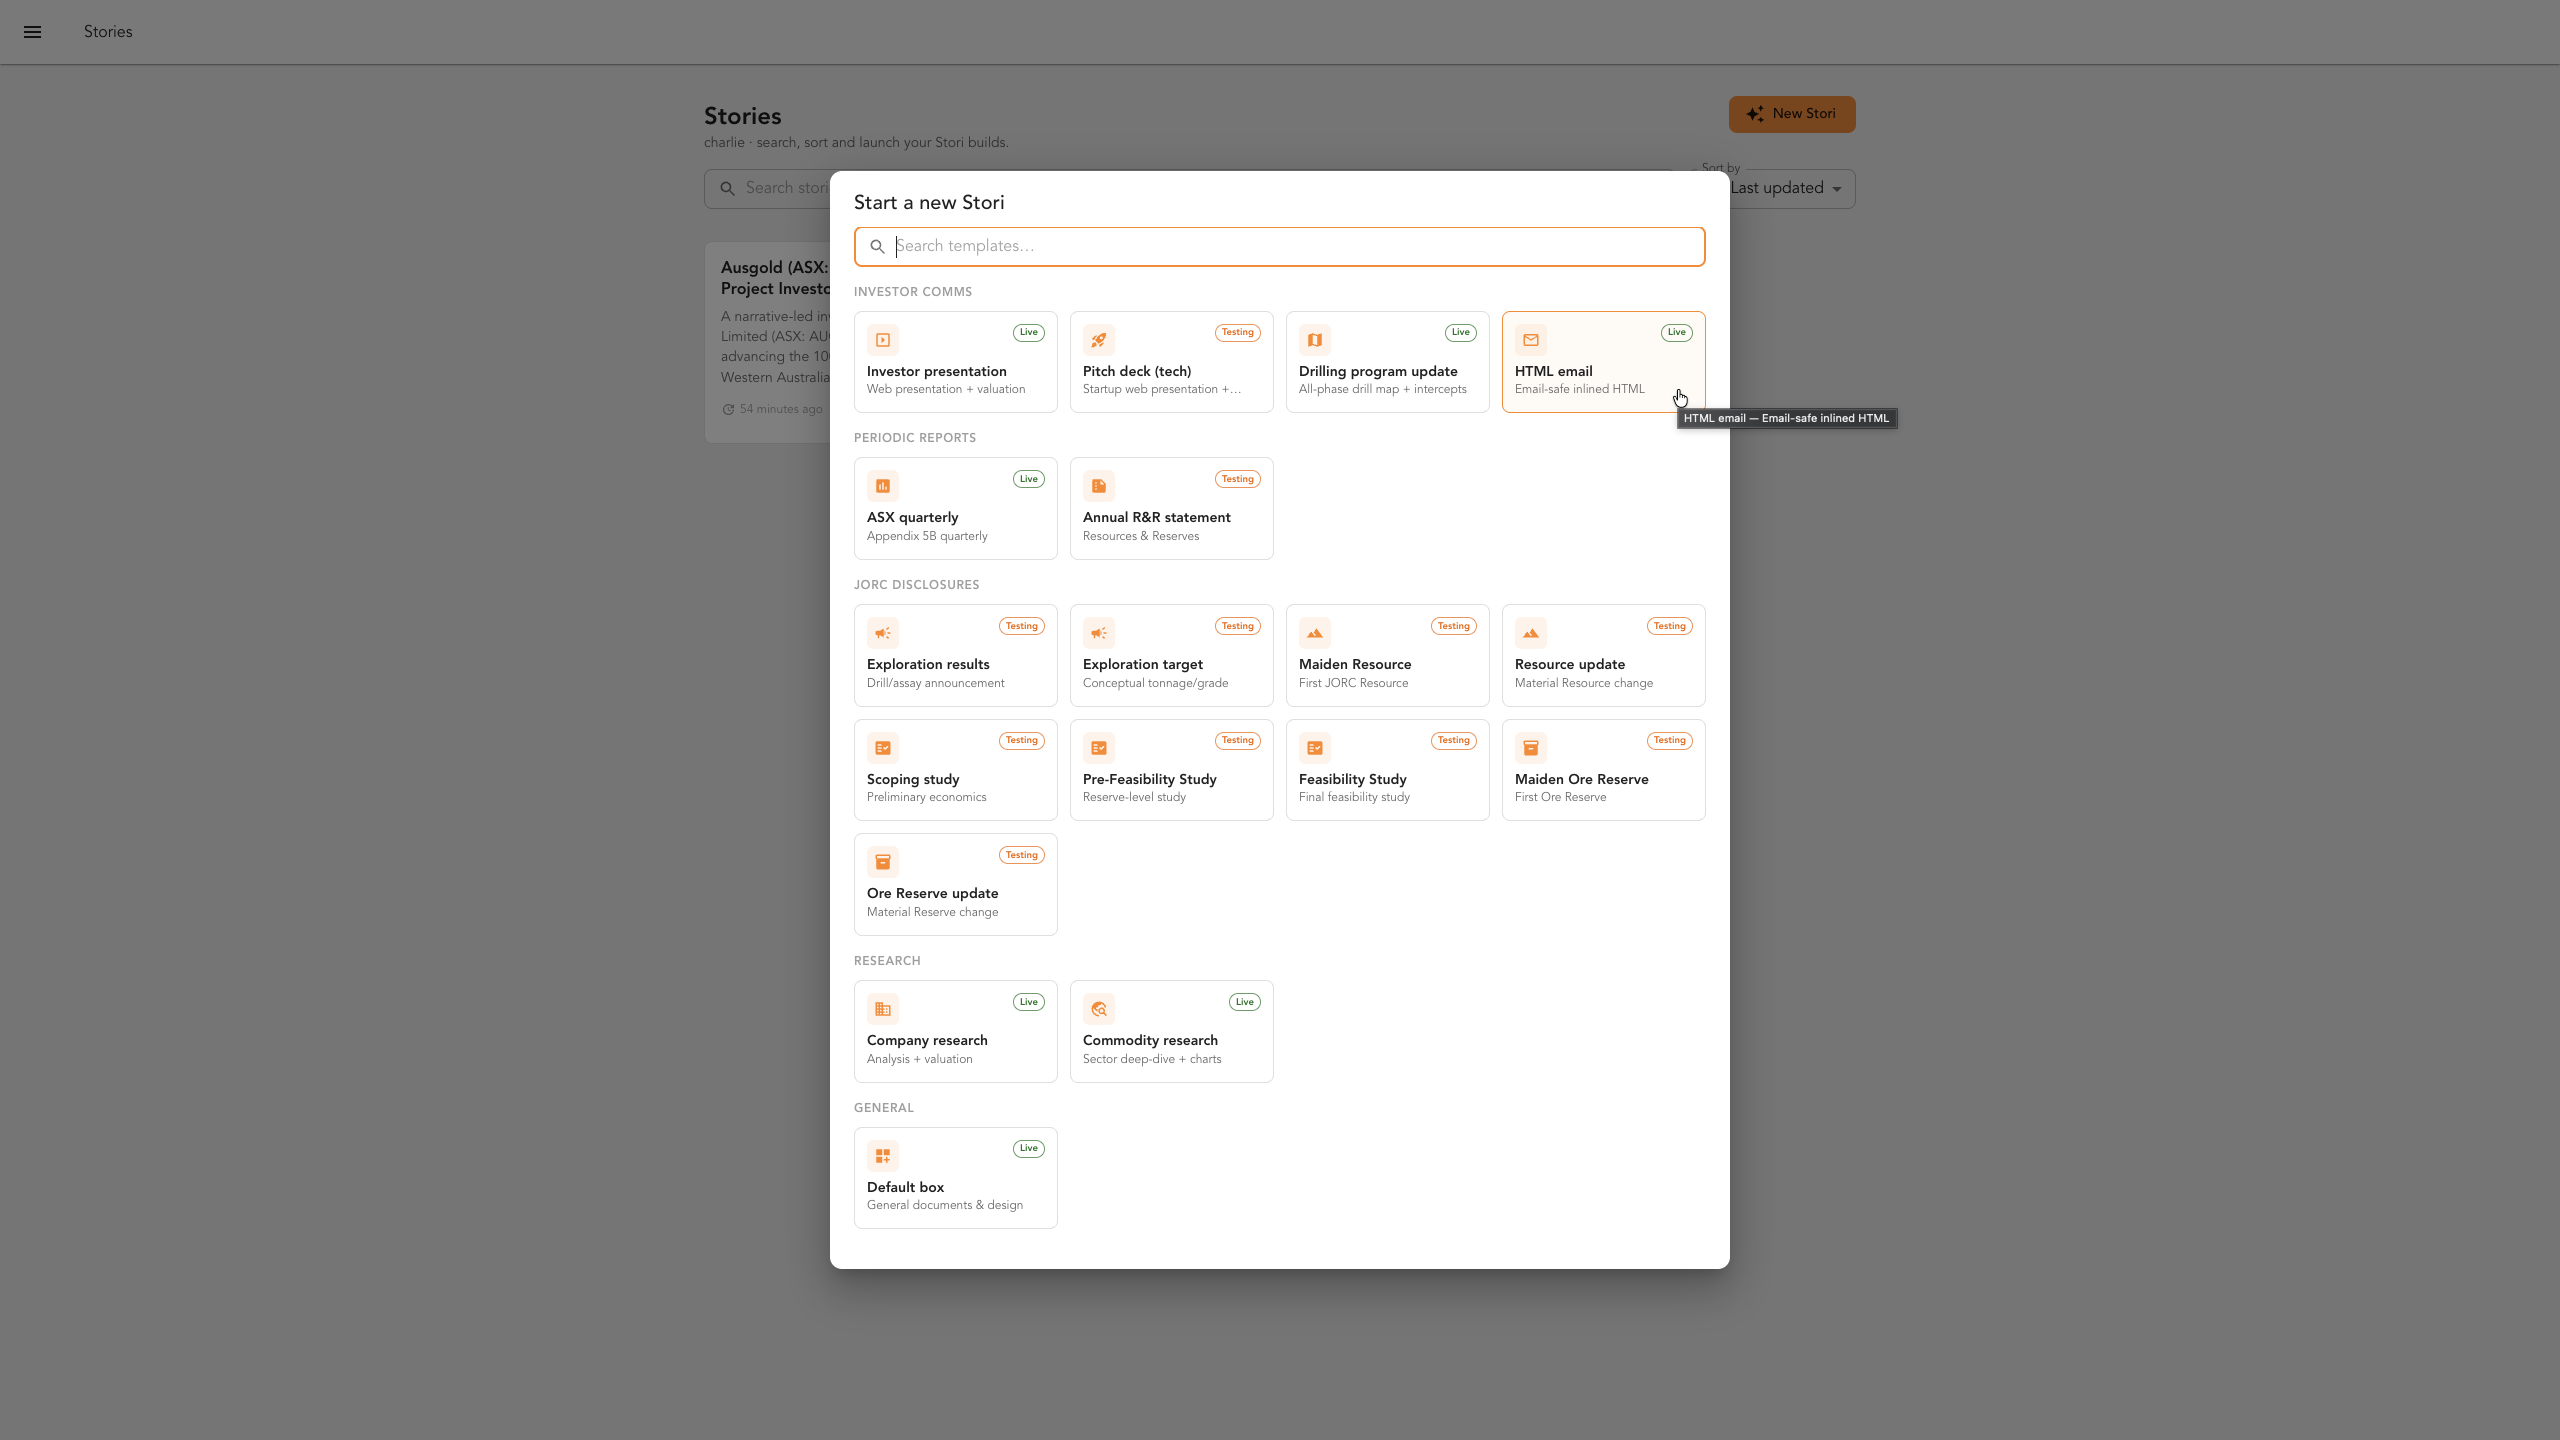Click the Testing badge on Pitch deck
Screen dimensions: 2560x1440
click(1238, 333)
